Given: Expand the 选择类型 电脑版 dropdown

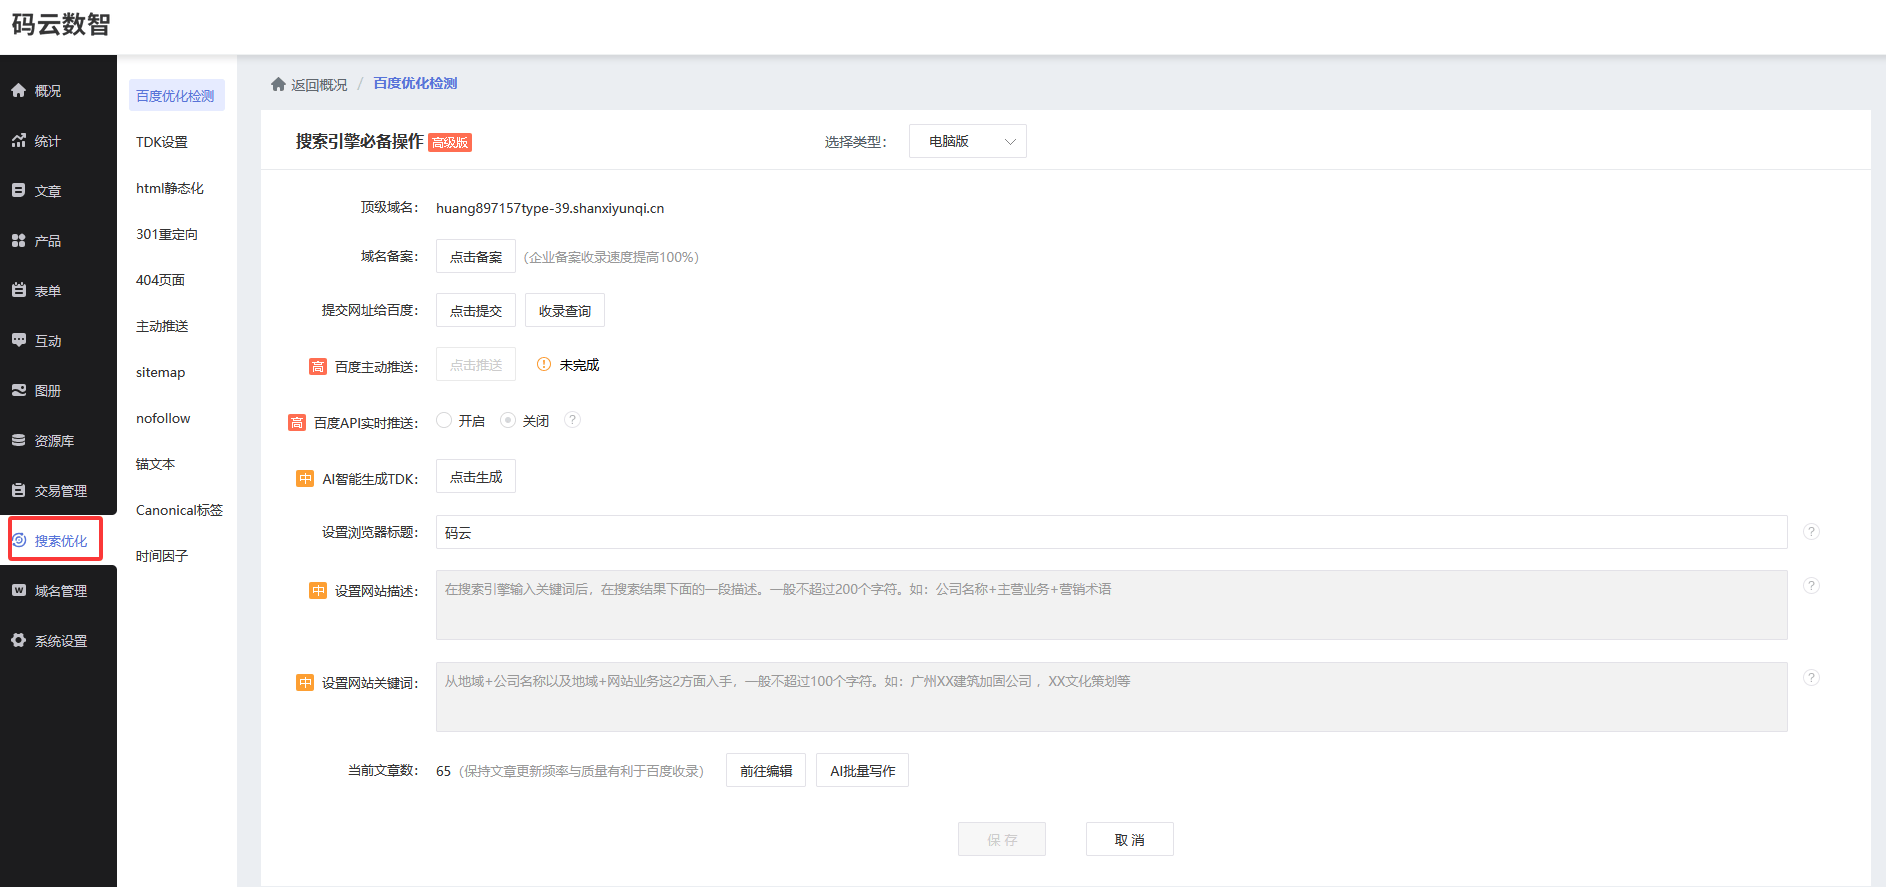Looking at the screenshot, I should pyautogui.click(x=967, y=141).
